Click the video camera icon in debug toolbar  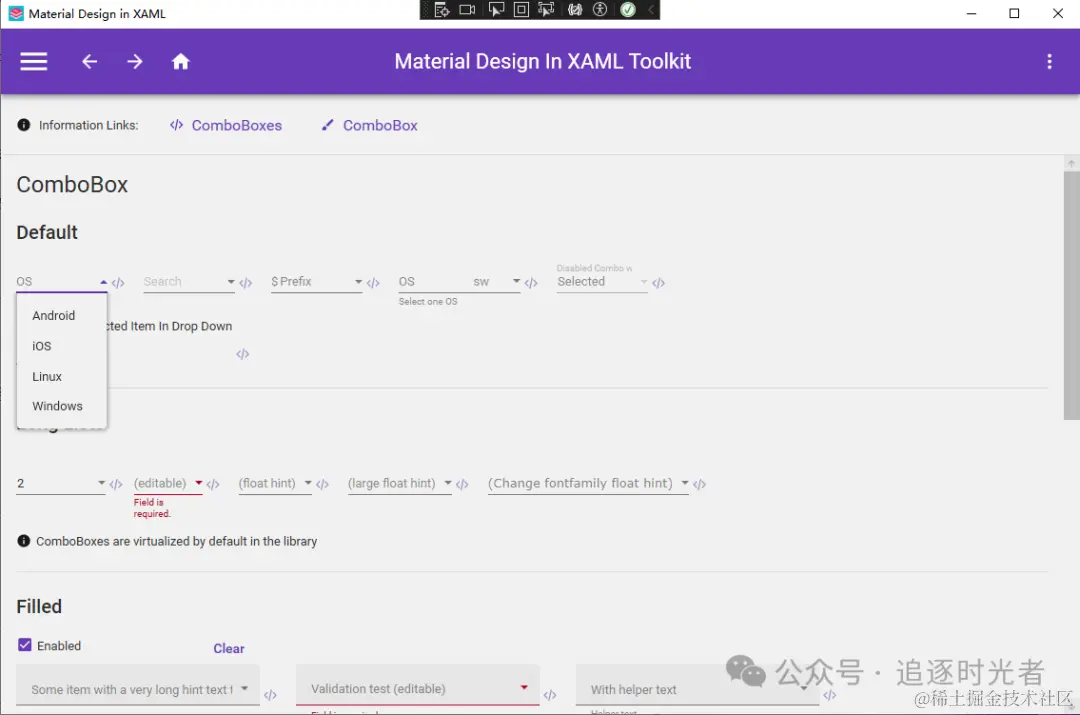[x=467, y=10]
